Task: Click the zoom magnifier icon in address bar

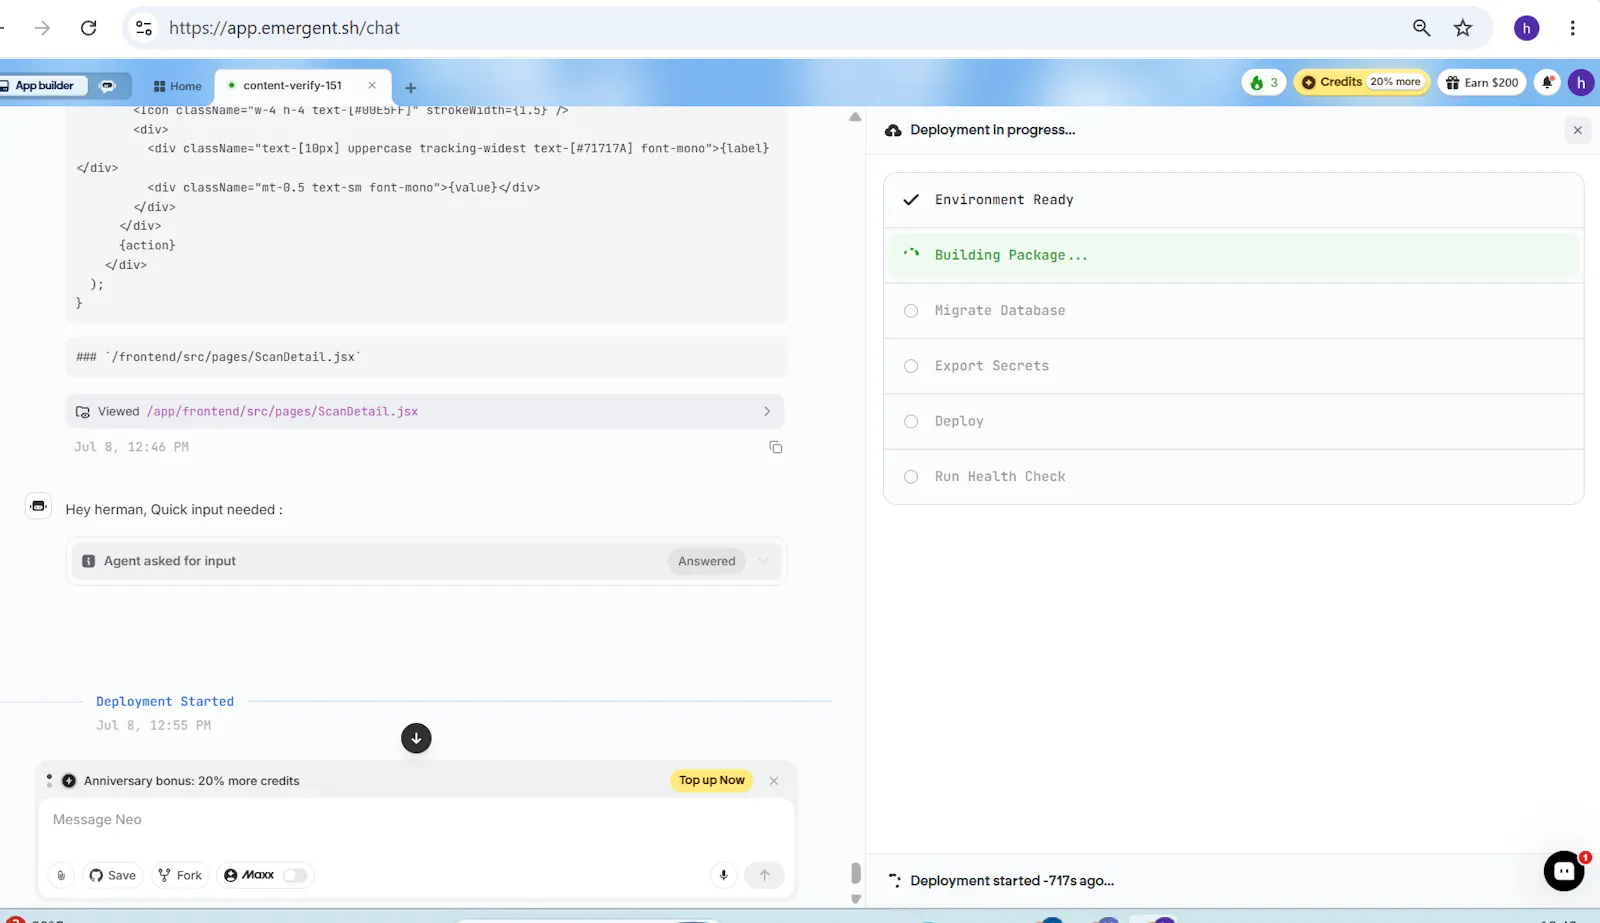Action: click(1421, 28)
